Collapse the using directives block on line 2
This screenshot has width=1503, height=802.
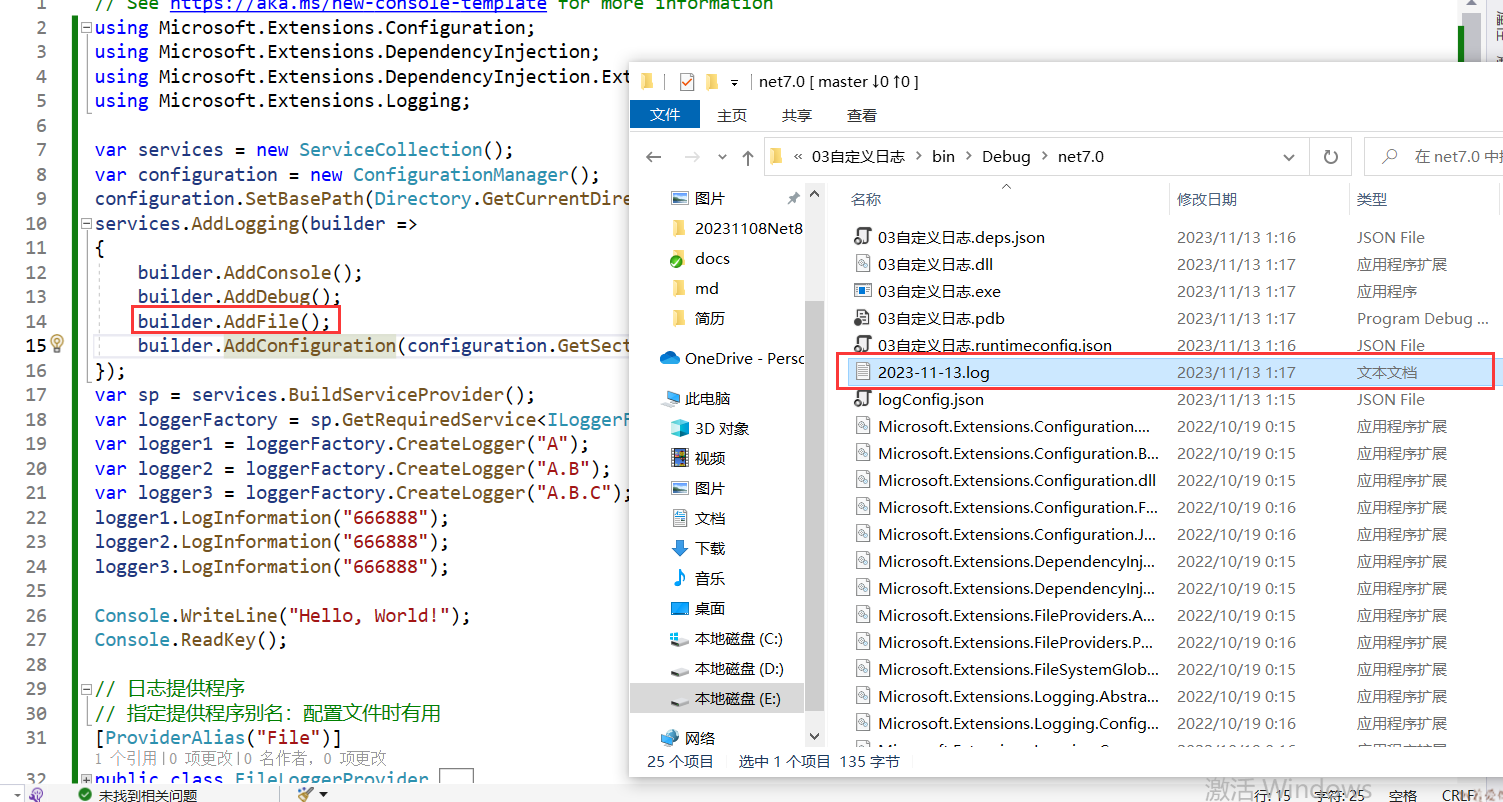click(x=86, y=27)
